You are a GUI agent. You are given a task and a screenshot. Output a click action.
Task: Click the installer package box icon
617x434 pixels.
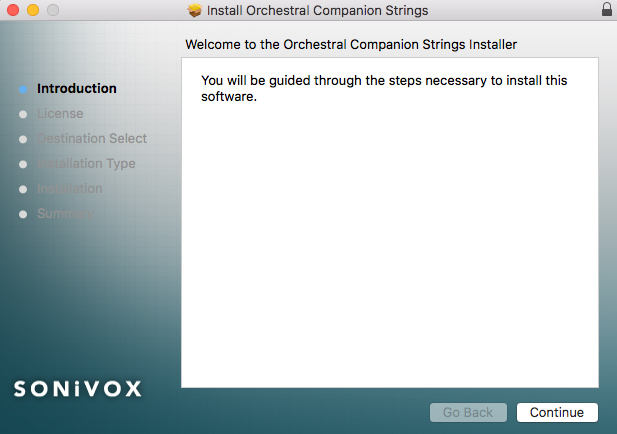click(194, 10)
